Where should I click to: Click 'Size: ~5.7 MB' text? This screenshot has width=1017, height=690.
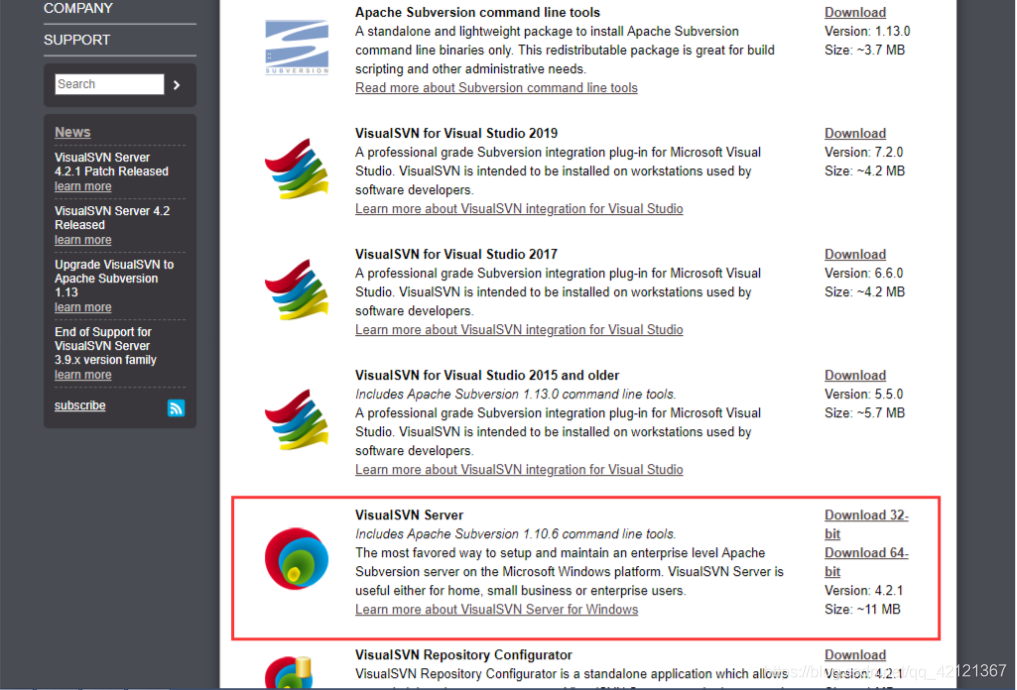tap(865, 413)
